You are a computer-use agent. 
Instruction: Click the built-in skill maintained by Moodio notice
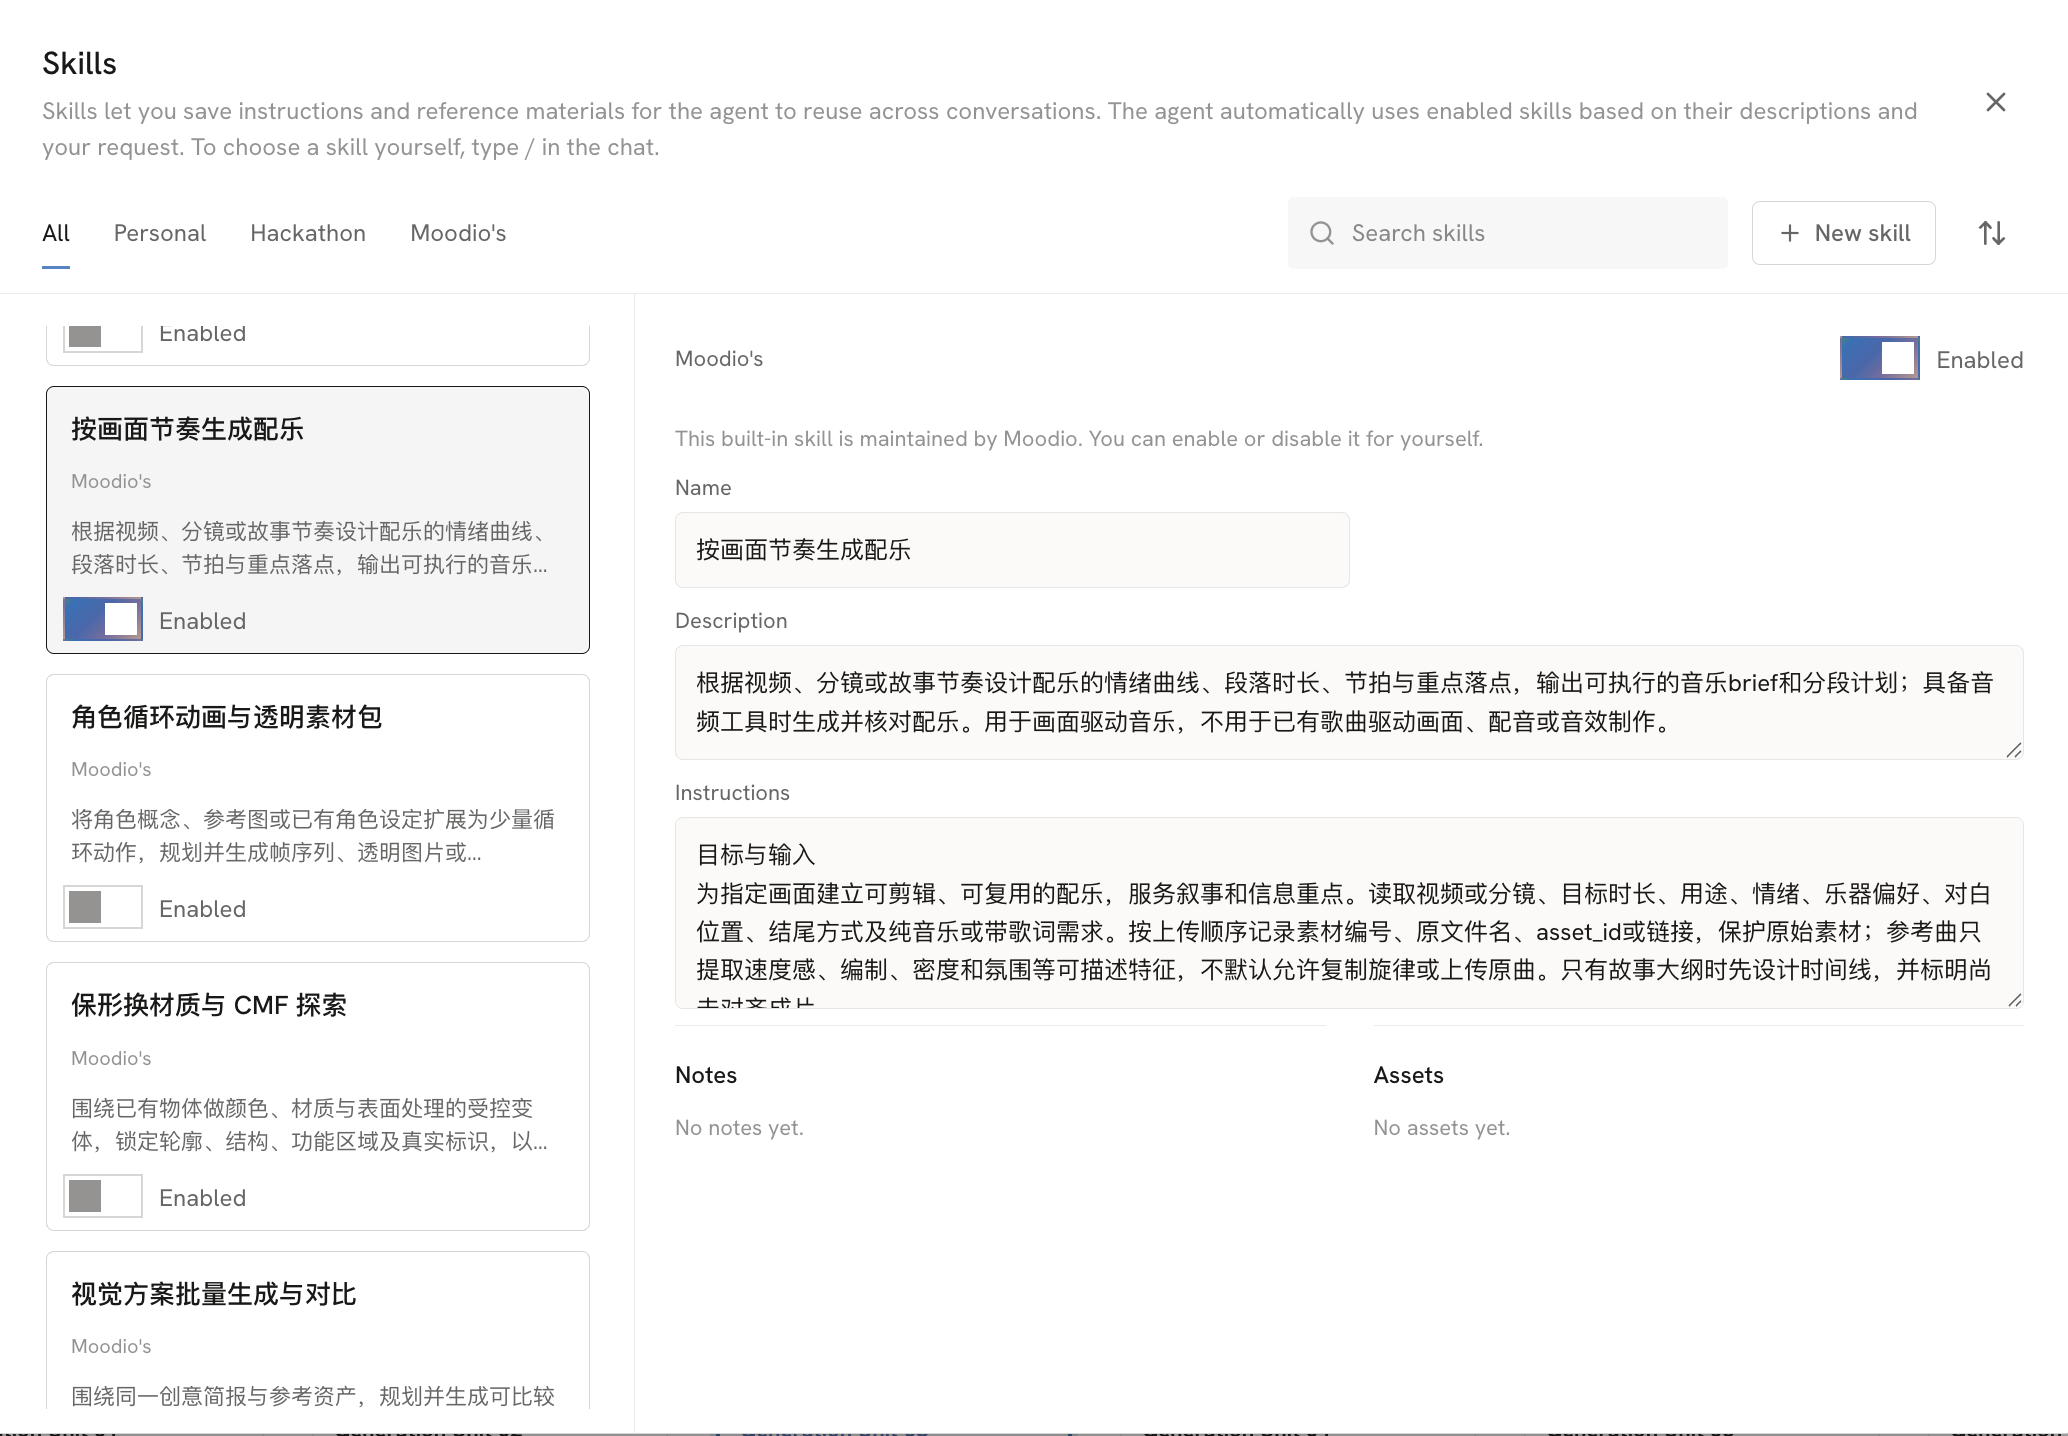coord(1079,439)
